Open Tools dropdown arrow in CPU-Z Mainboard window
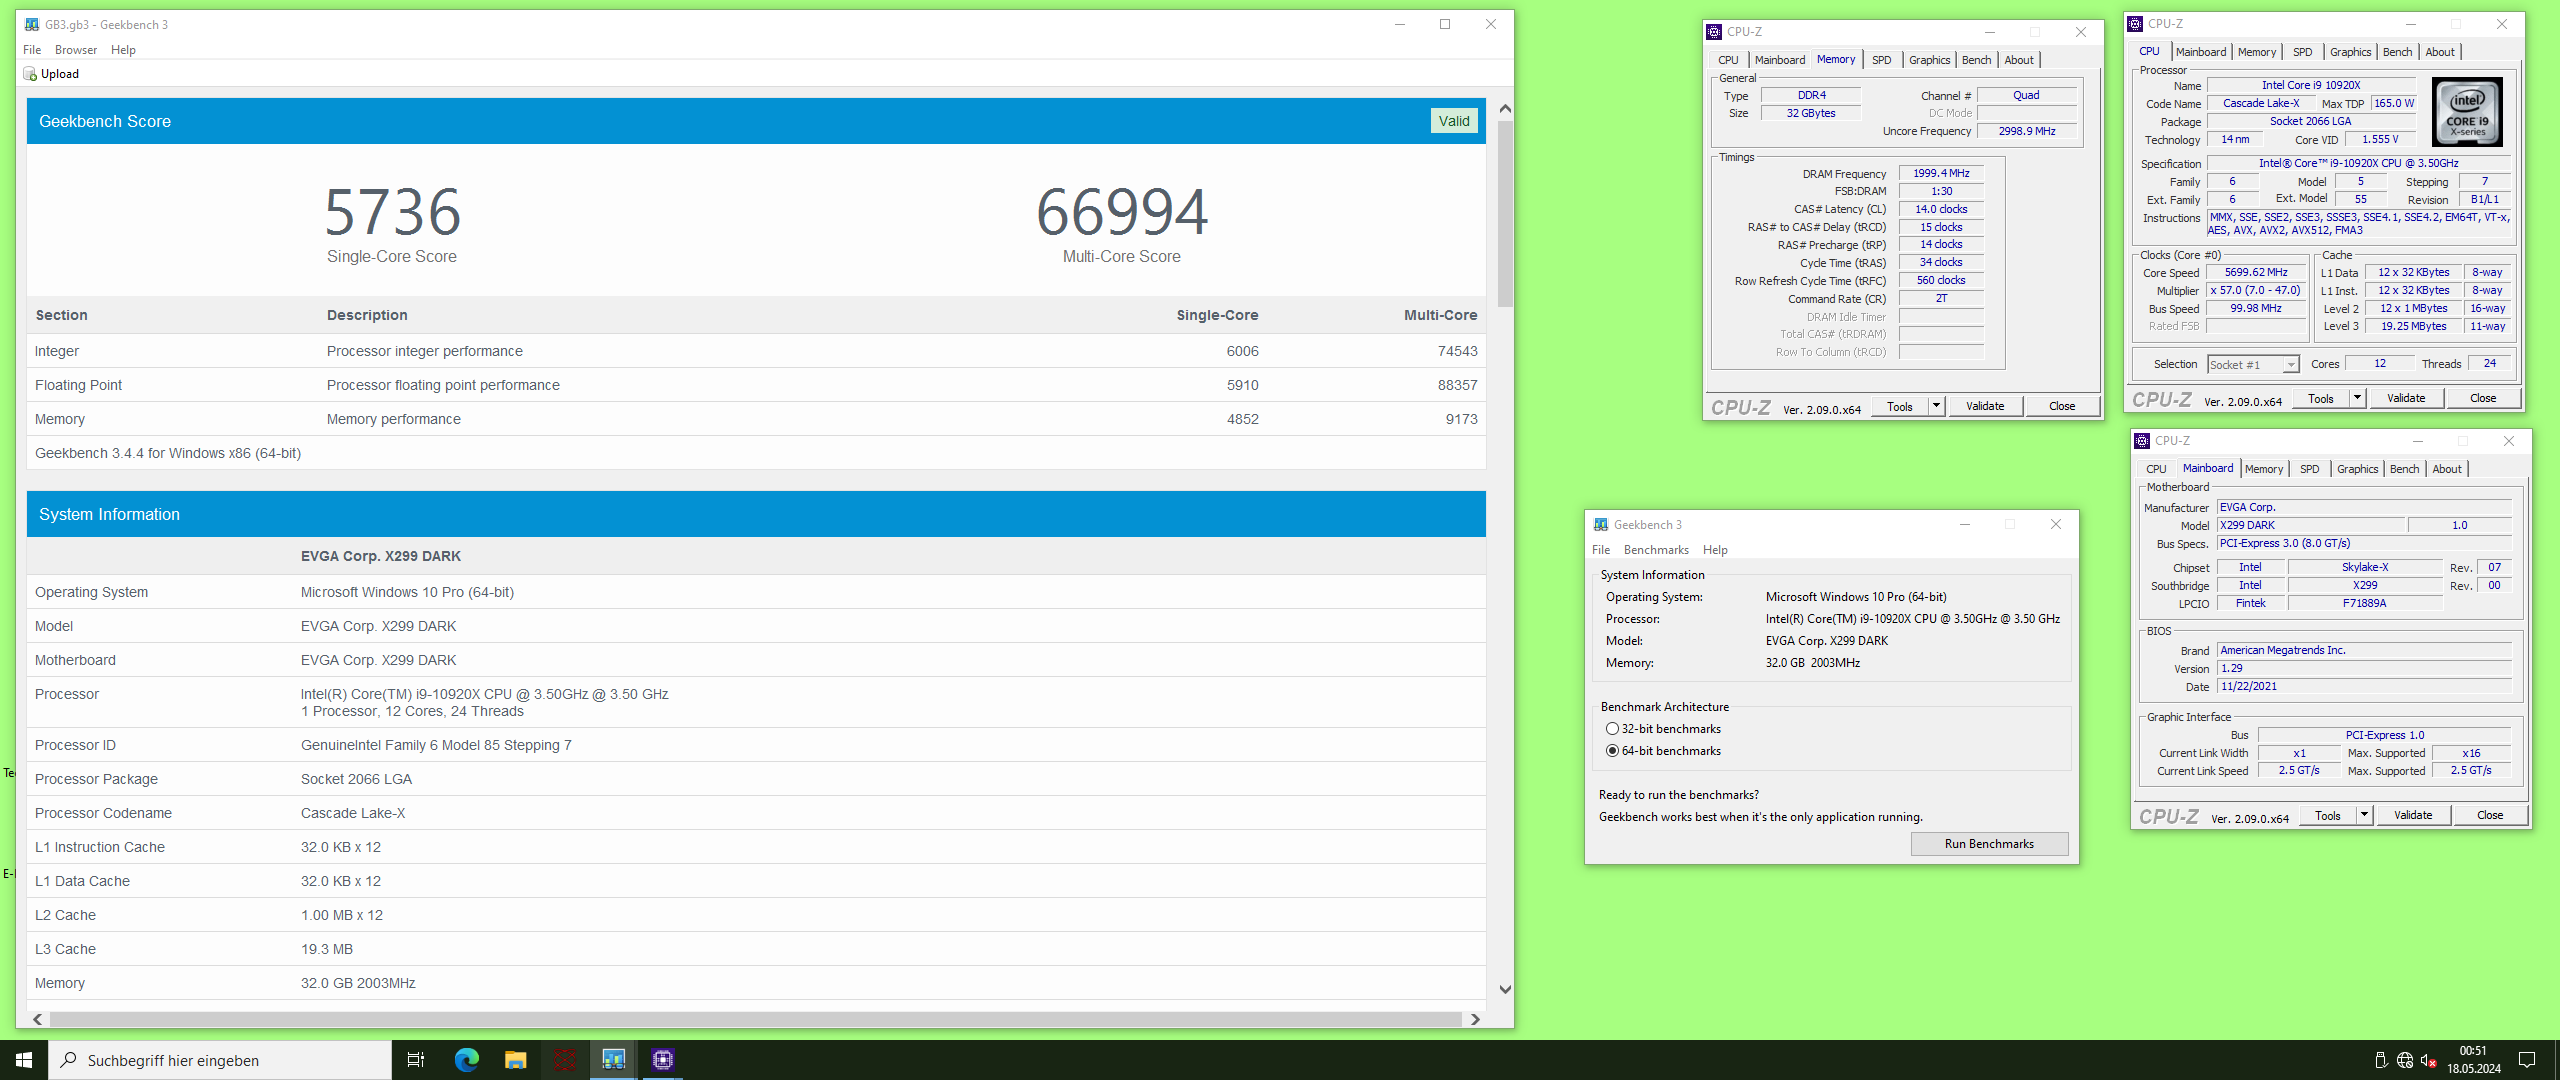Screen dimensions: 2560x1080 [2364, 815]
